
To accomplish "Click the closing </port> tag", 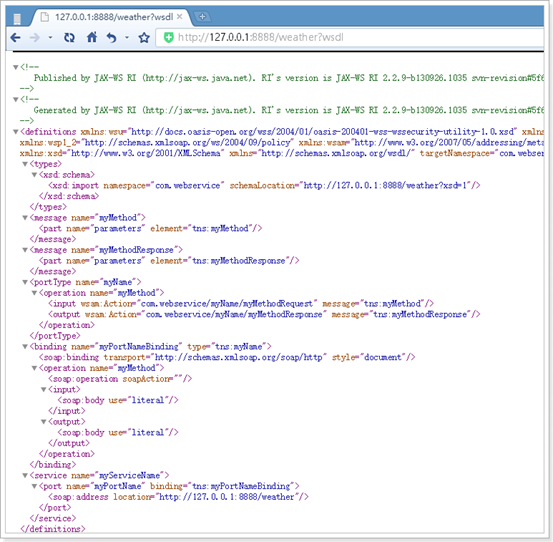I will click(55, 508).
